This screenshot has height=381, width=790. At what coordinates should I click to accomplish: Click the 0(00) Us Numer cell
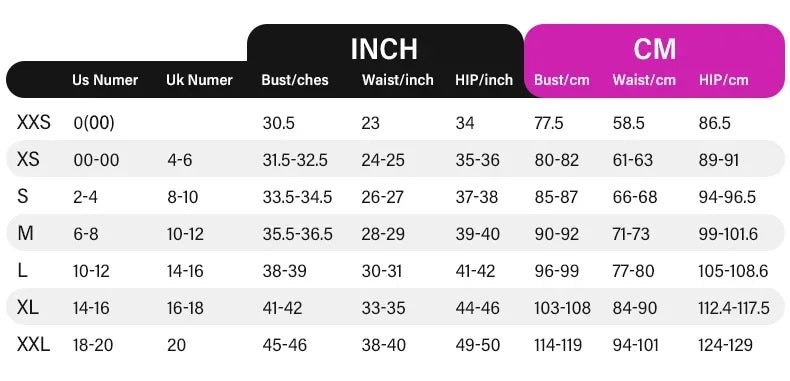tap(94, 123)
